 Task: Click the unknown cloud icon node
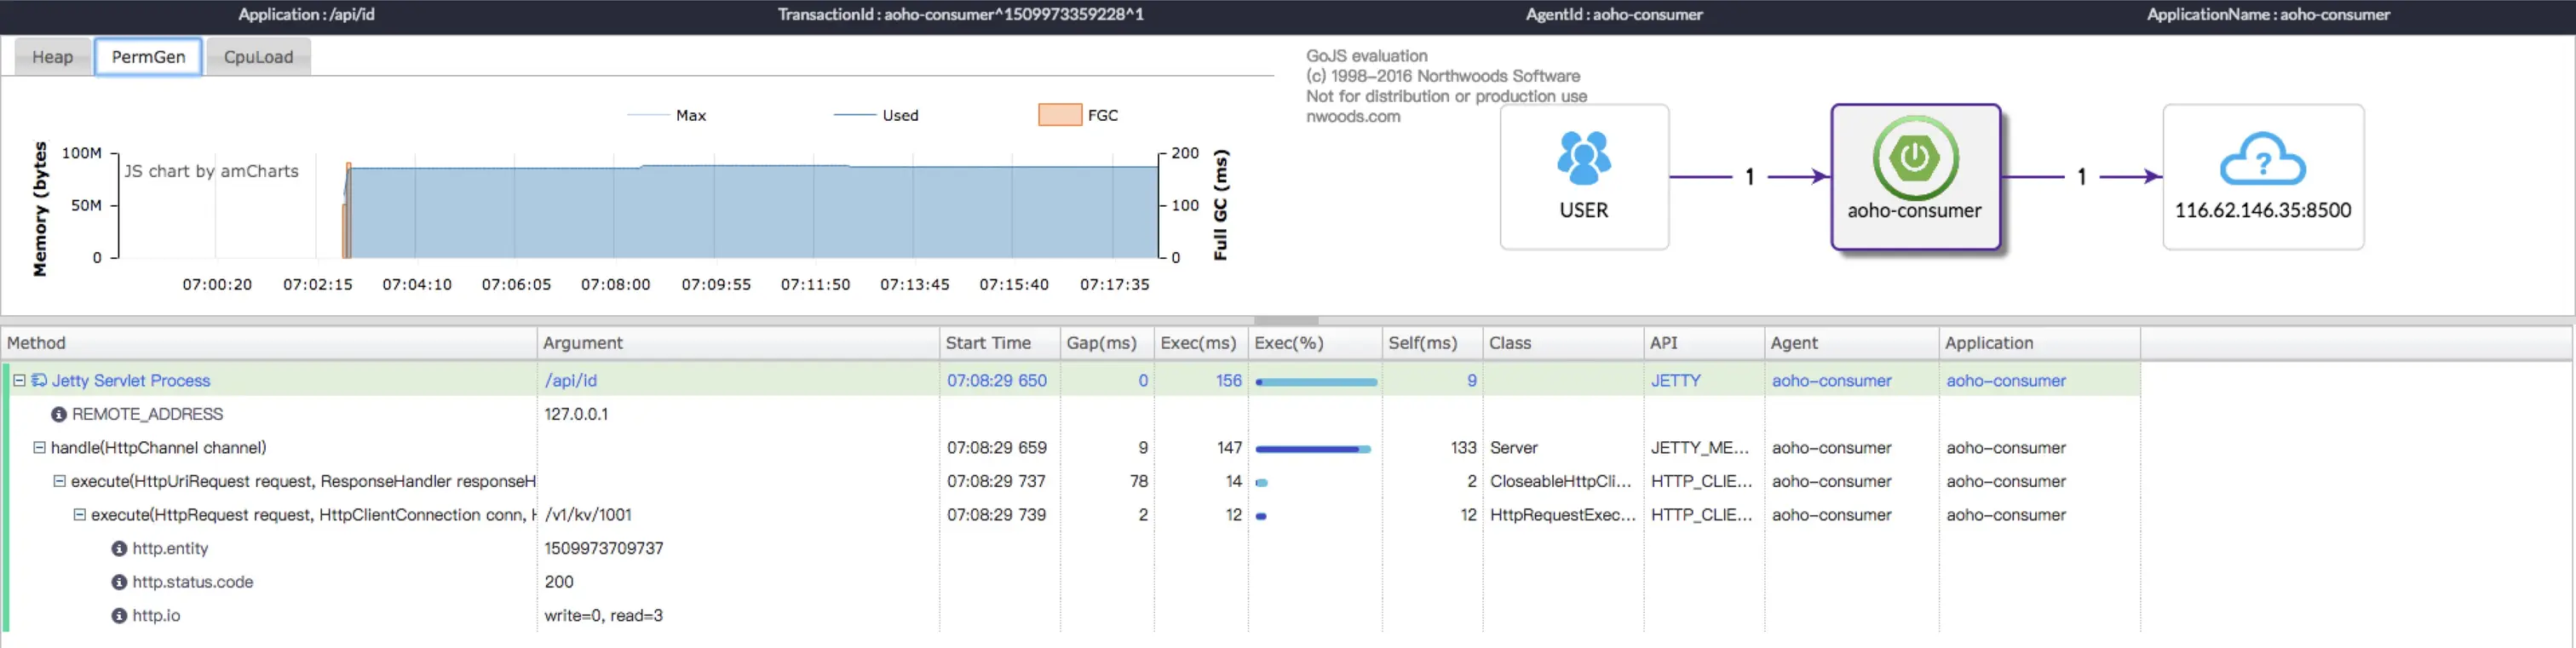click(x=2262, y=159)
